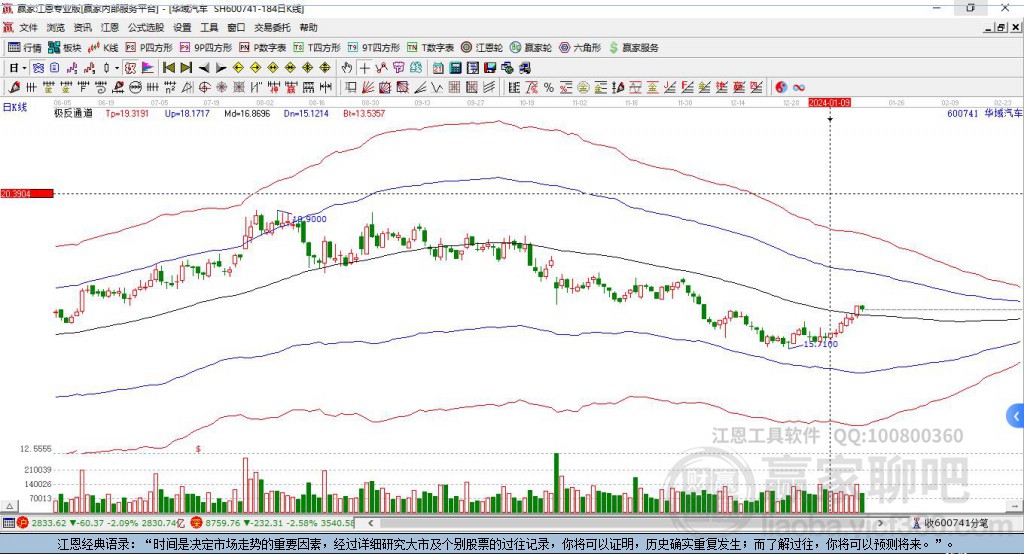Open the calendar date icon
This screenshot has width=1024, height=554.
[438, 68]
